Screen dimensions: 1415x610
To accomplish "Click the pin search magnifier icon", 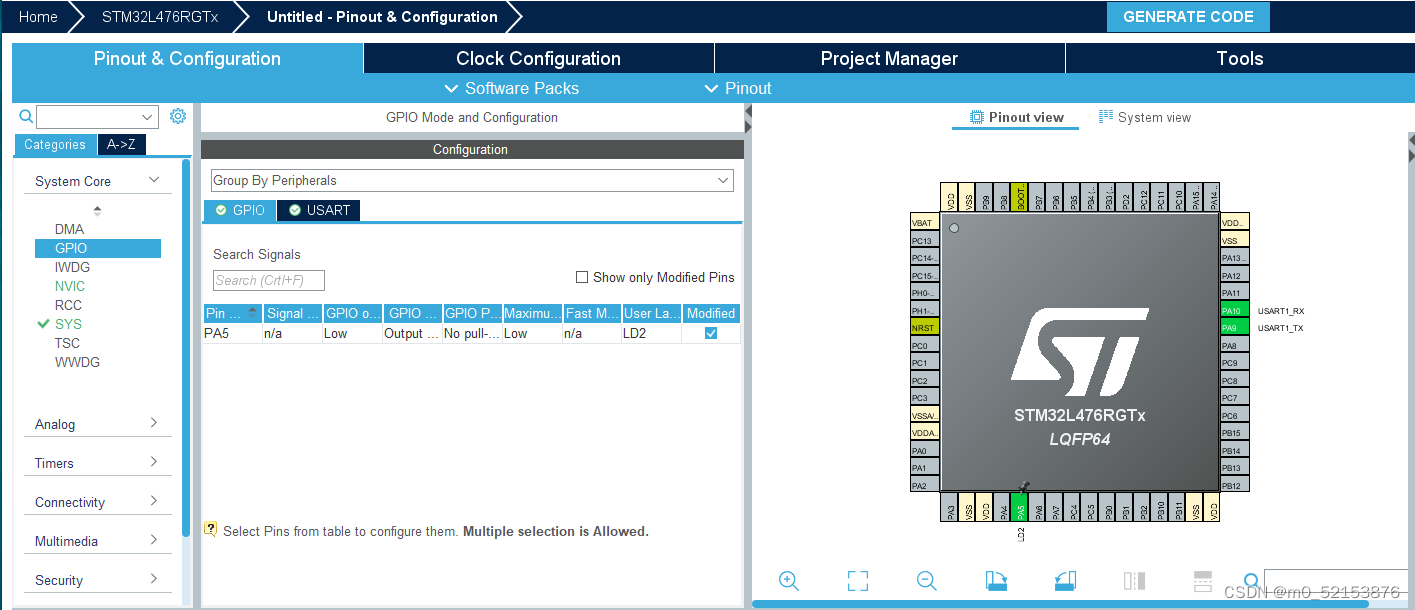I will 1251,581.
